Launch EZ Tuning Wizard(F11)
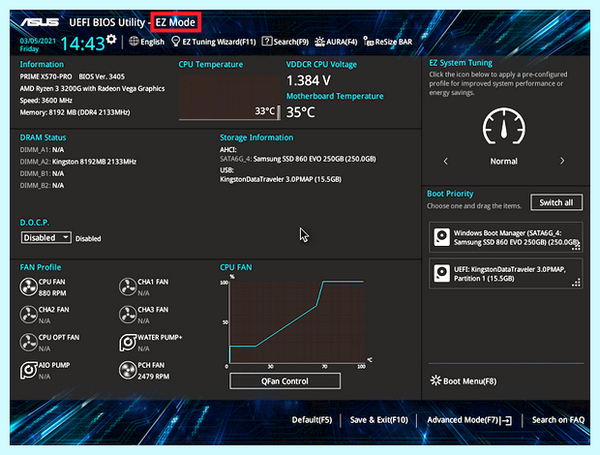Viewport: 600px width, 455px height. (x=214, y=41)
